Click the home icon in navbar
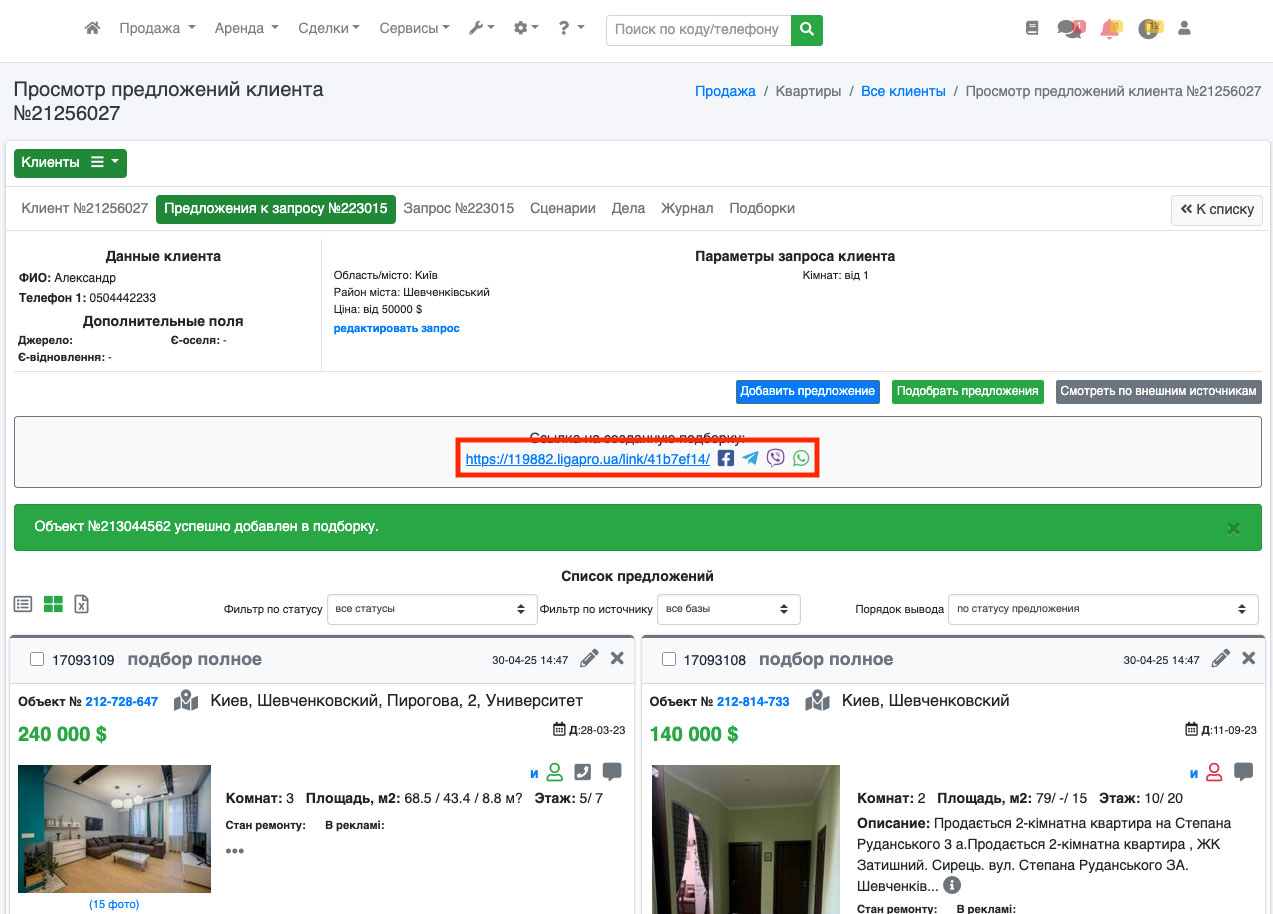The width and height of the screenshot is (1273, 914). coord(92,29)
